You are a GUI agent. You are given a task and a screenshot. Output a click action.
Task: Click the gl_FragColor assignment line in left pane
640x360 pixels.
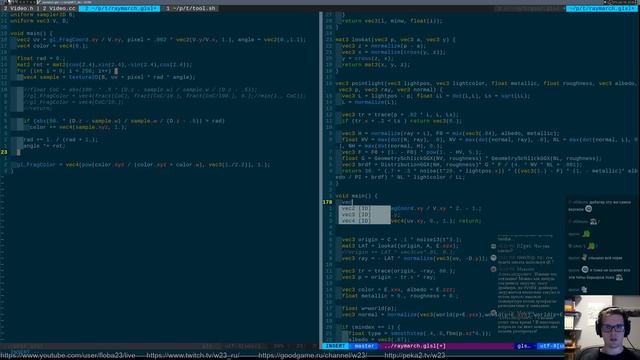pyautogui.click(x=143, y=165)
